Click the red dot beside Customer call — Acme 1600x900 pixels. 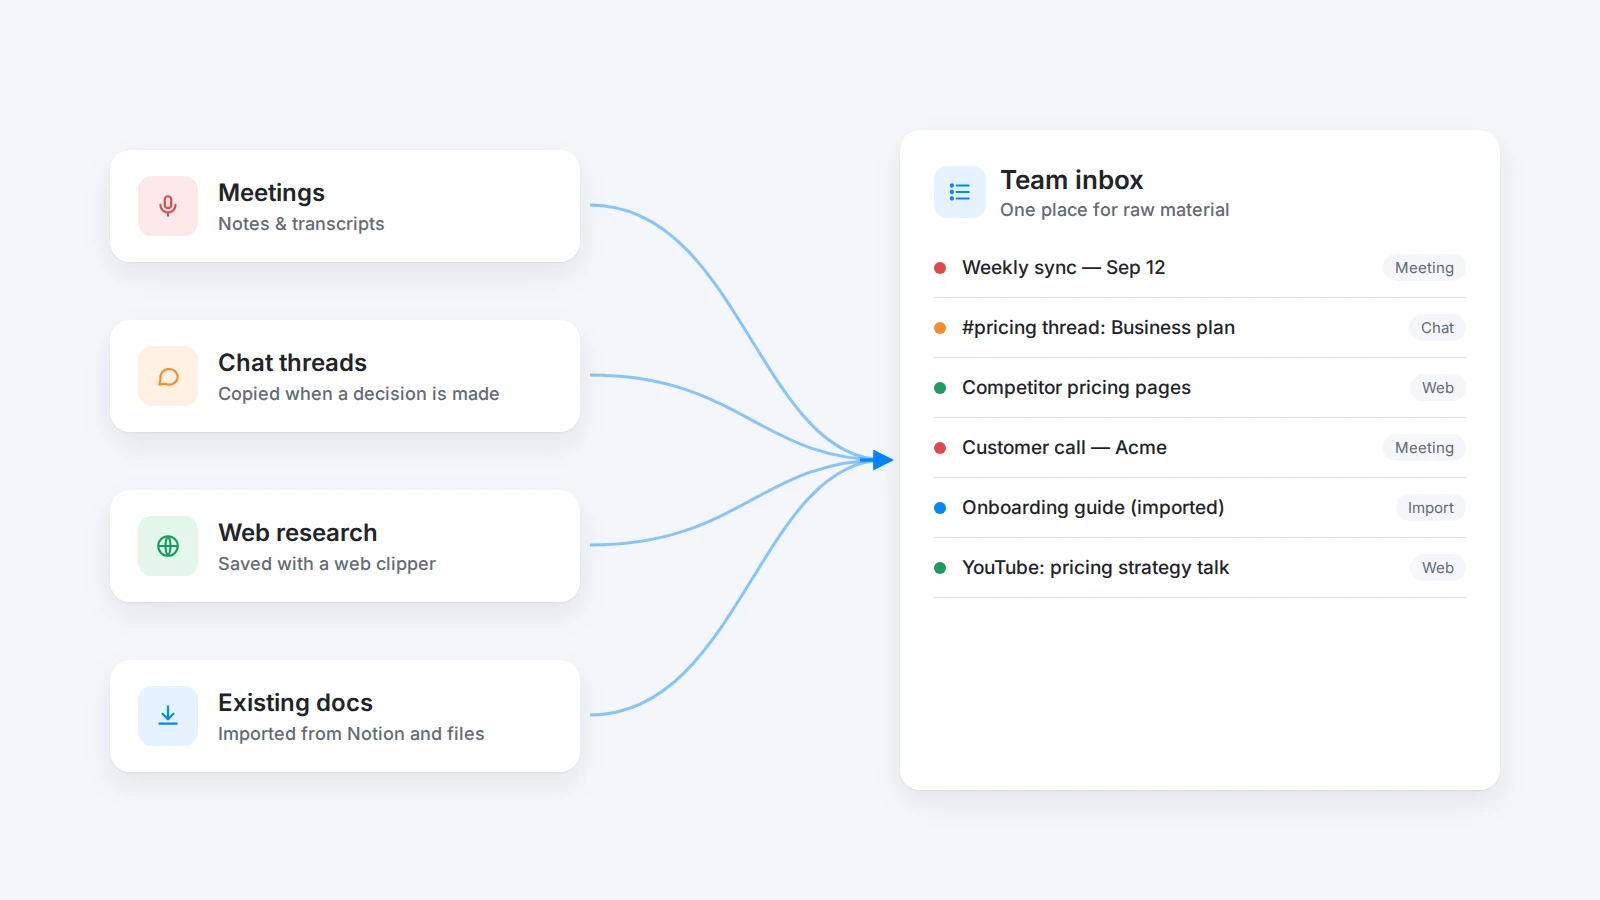(940, 448)
